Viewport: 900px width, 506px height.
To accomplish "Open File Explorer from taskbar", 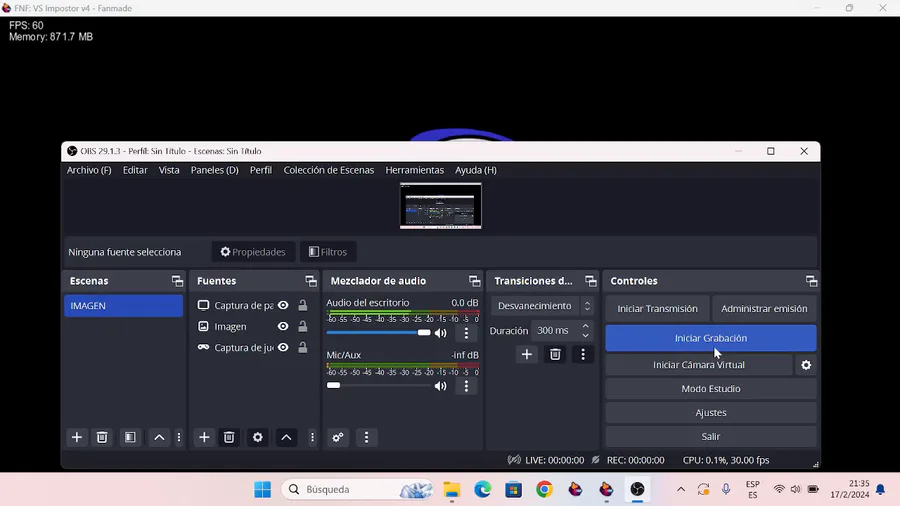I will [x=452, y=489].
